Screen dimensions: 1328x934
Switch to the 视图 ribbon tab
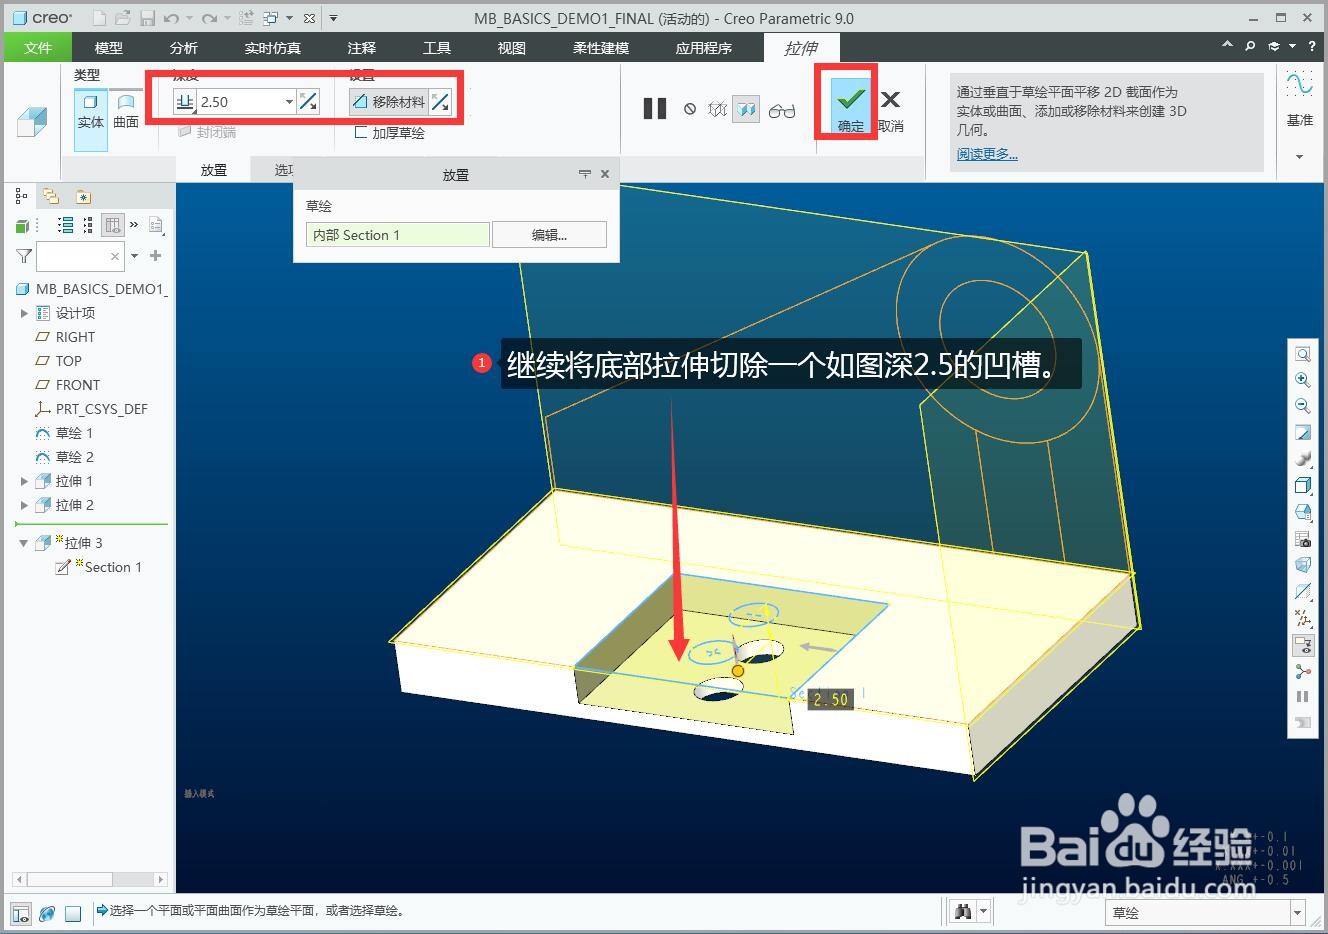[512, 47]
